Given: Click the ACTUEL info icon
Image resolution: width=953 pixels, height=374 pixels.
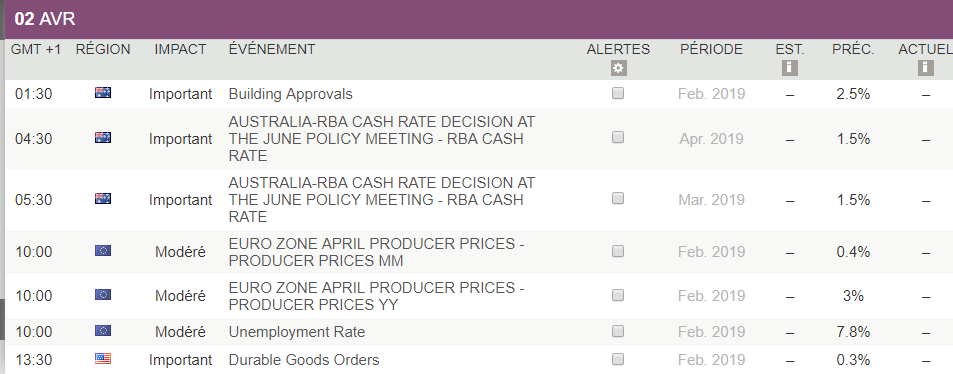Looking at the screenshot, I should pyautogui.click(x=925, y=68).
